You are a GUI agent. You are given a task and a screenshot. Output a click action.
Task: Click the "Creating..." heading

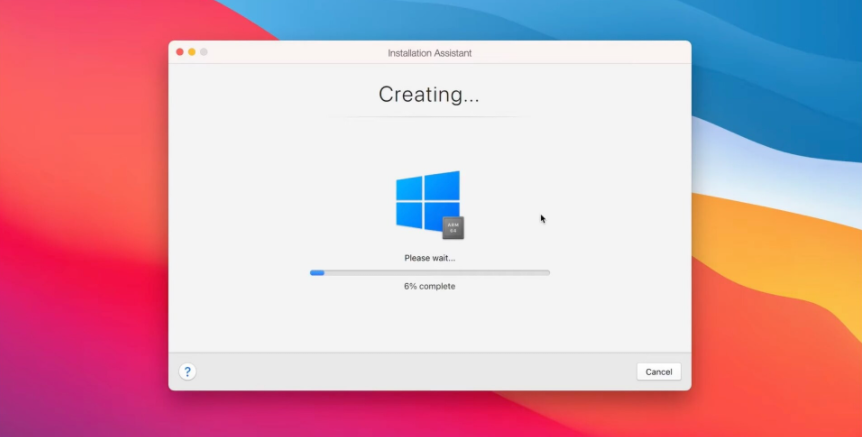click(x=429, y=95)
